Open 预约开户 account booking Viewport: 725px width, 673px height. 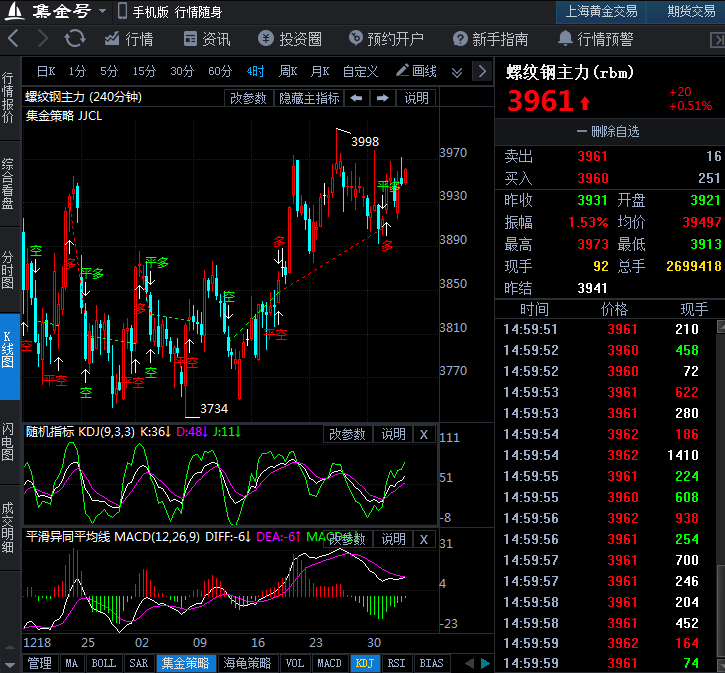[387, 39]
